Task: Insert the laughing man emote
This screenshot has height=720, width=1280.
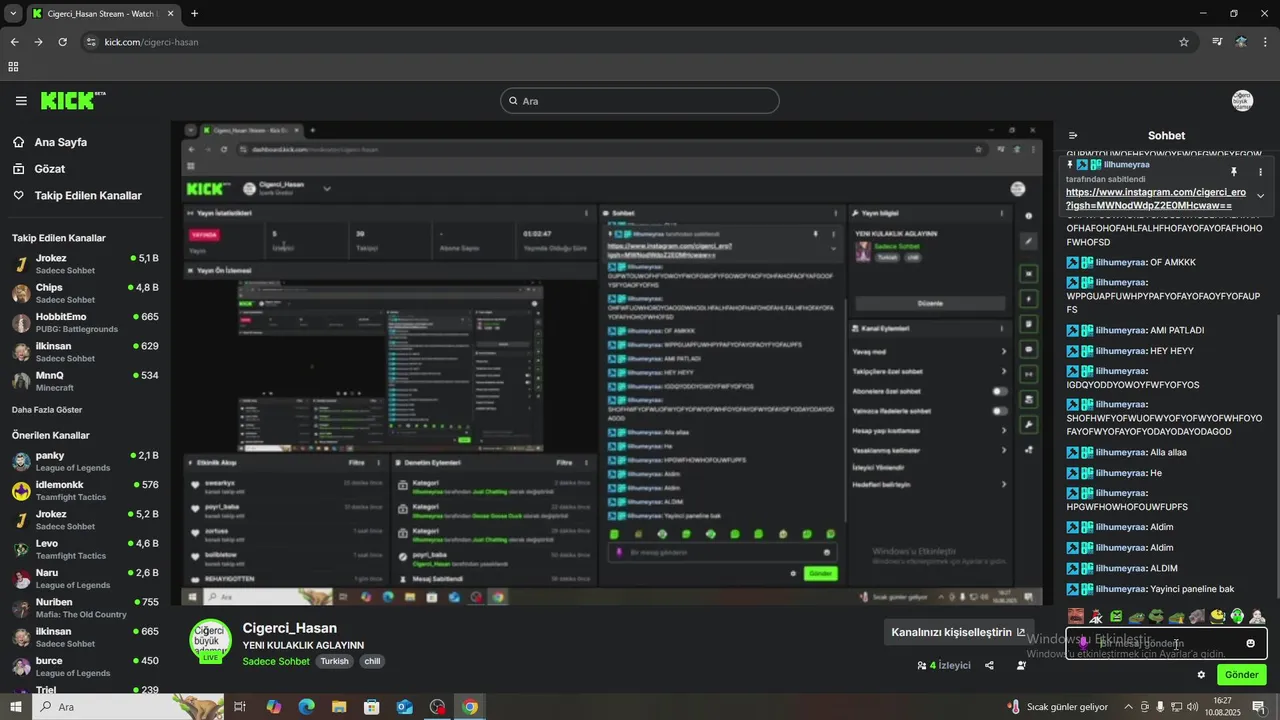Action: click(x=1076, y=617)
